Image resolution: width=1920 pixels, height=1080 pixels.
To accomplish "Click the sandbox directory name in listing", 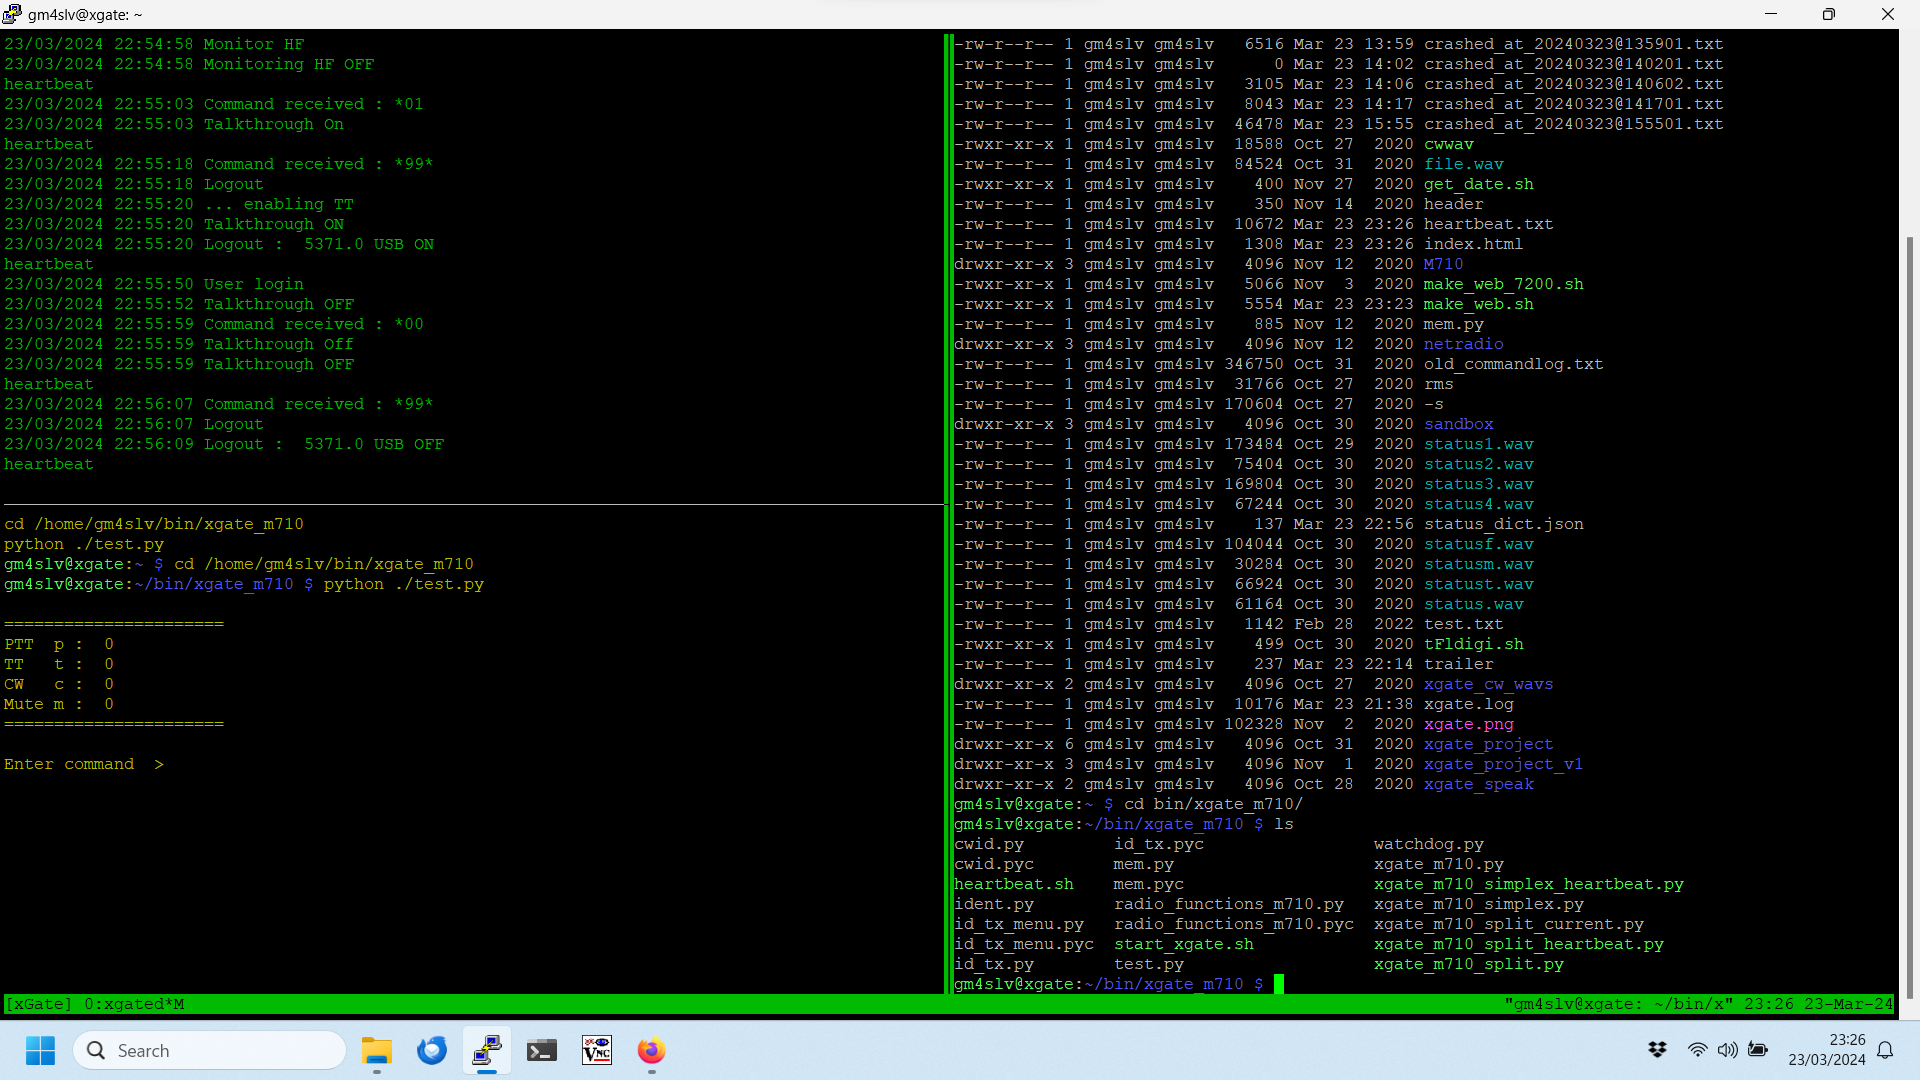I will coord(1459,424).
